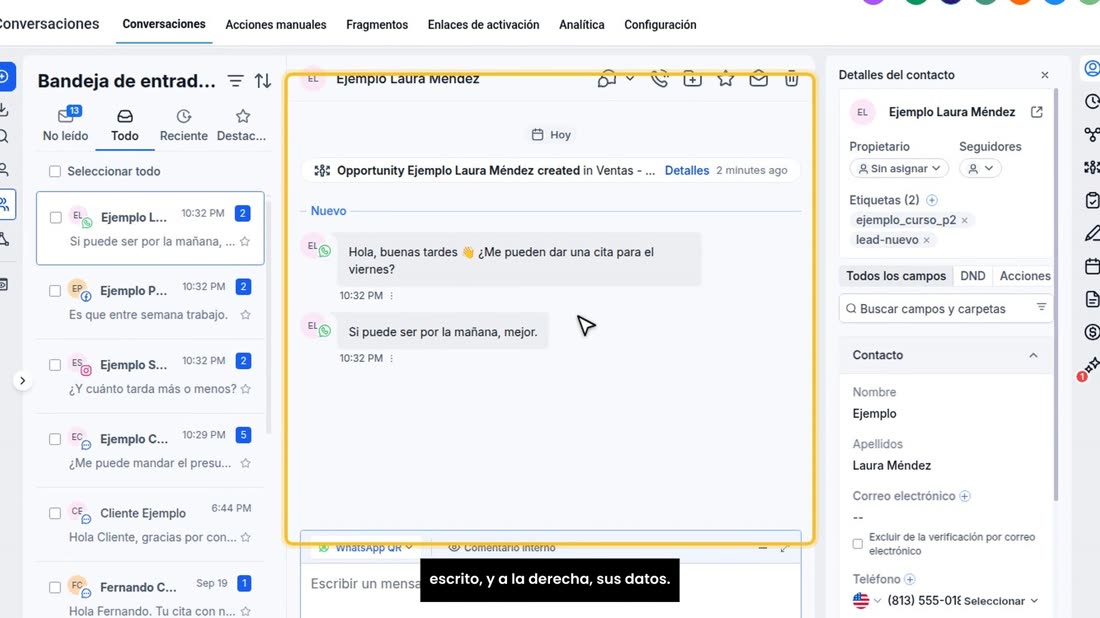Switch to the Acciones tab in contact details
Screen dimensions: 1100x618
click(x=1025, y=276)
